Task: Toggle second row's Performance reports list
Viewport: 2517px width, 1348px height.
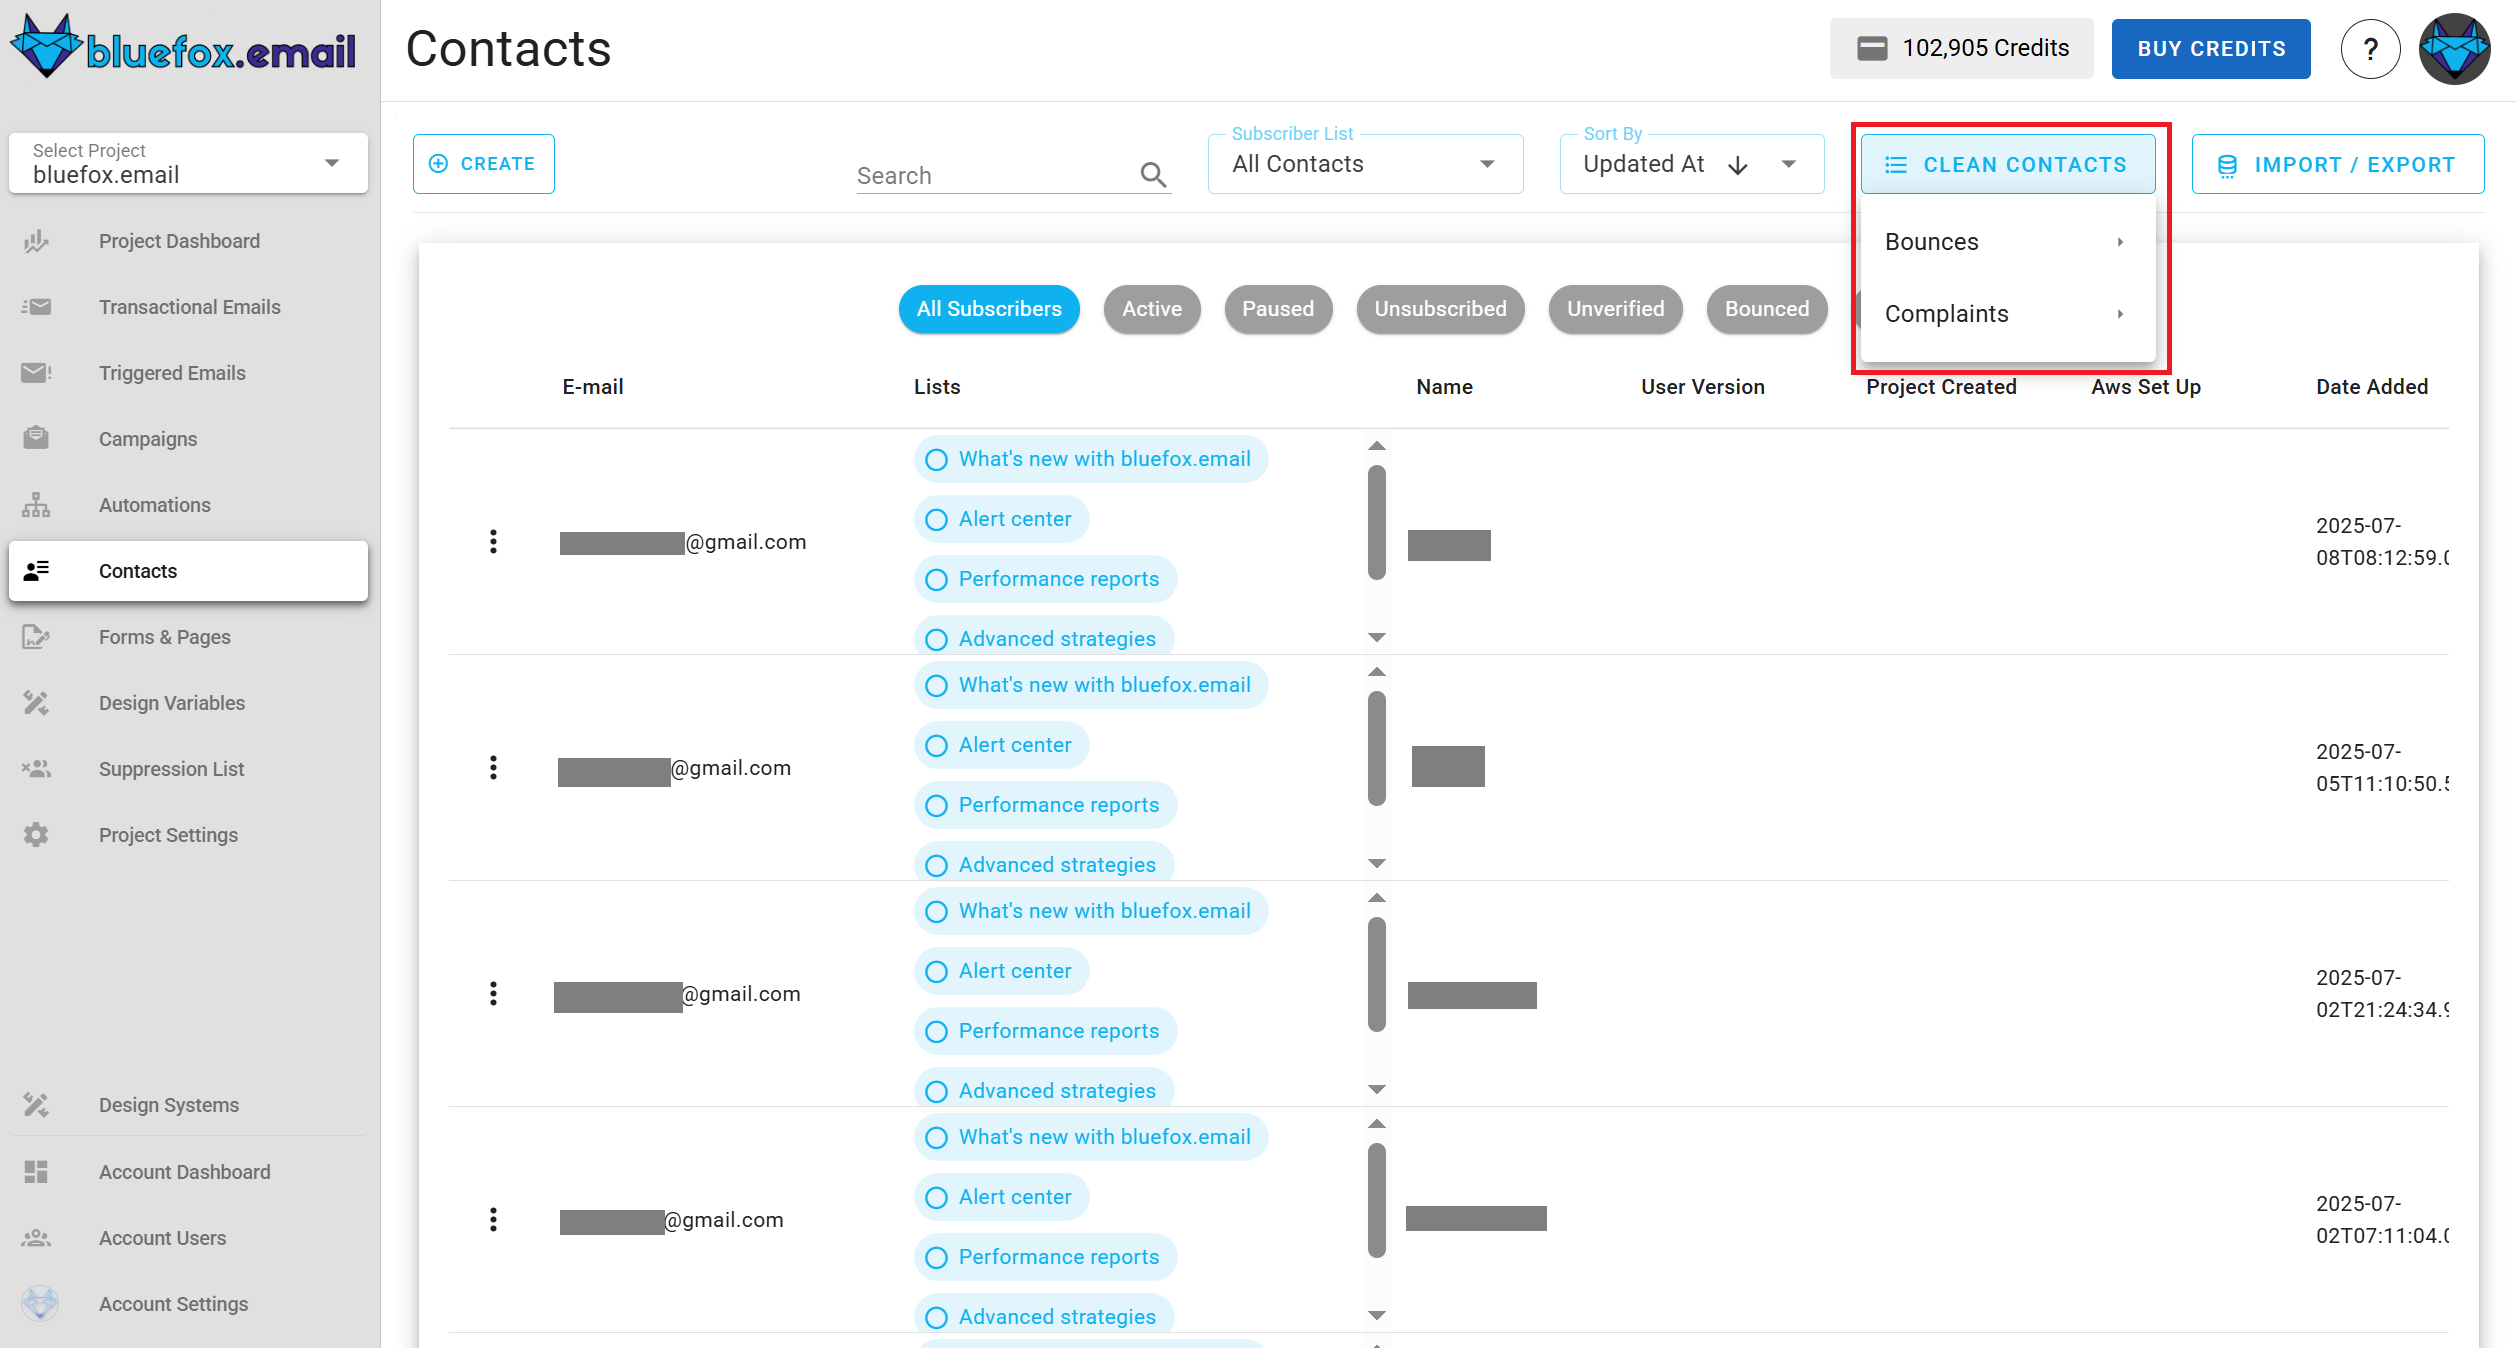Action: (x=1045, y=805)
